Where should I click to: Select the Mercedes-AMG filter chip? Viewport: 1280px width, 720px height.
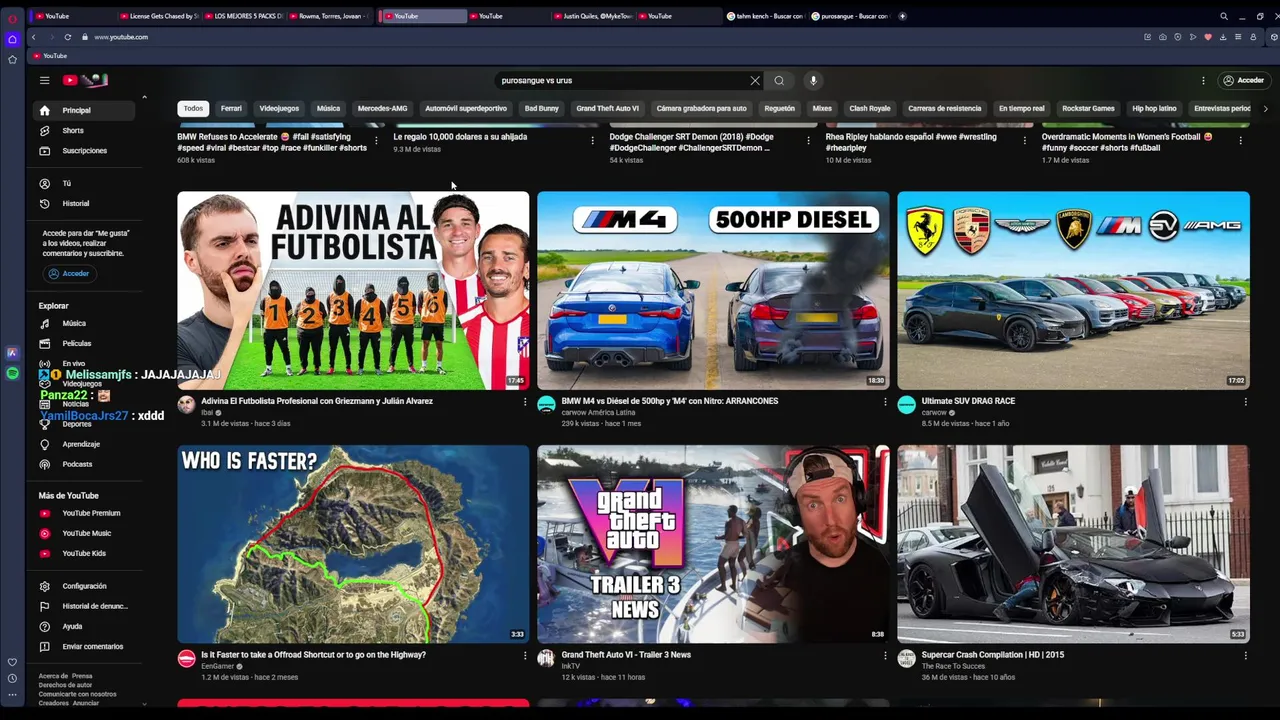[382, 108]
